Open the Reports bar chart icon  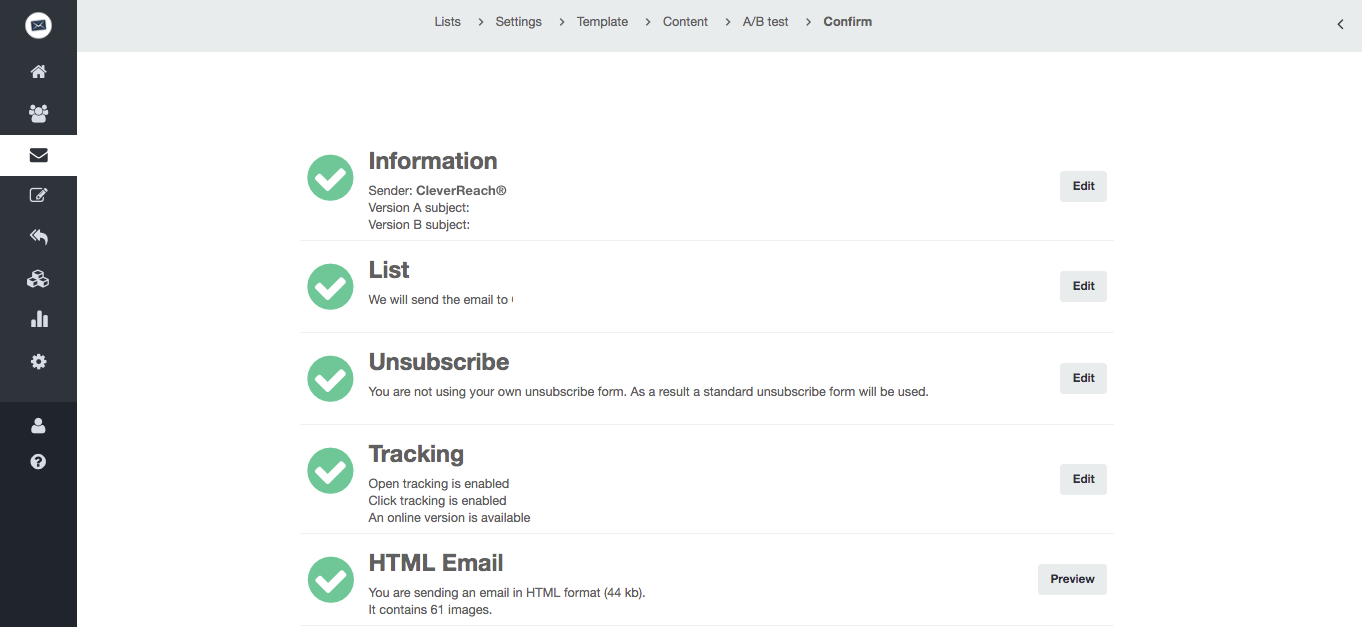(x=38, y=320)
